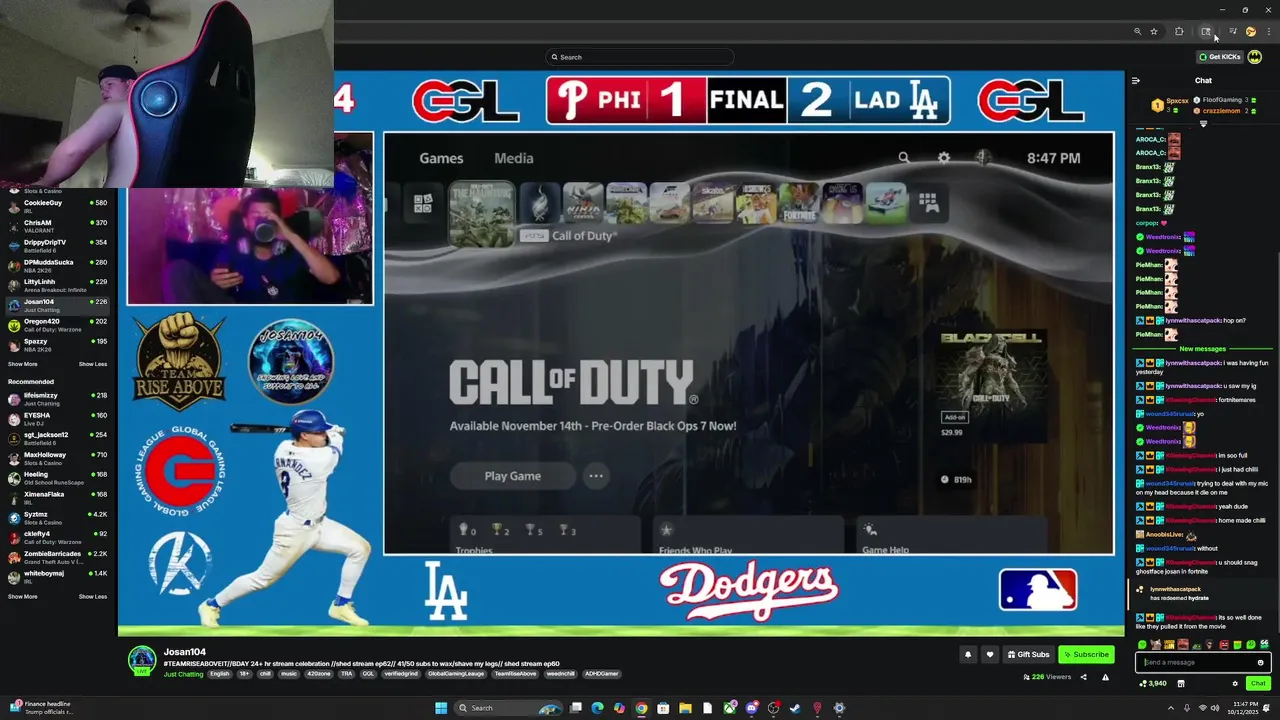Click the report warning triangle icon
Screen dimensions: 1280x720
tap(1105, 677)
